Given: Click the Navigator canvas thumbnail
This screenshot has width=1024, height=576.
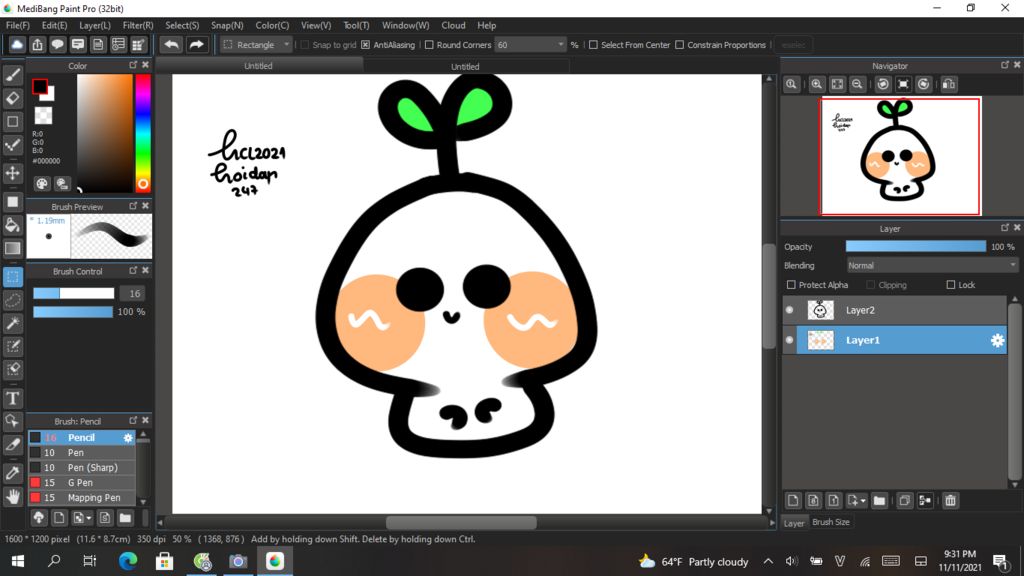Looking at the screenshot, I should click(901, 156).
